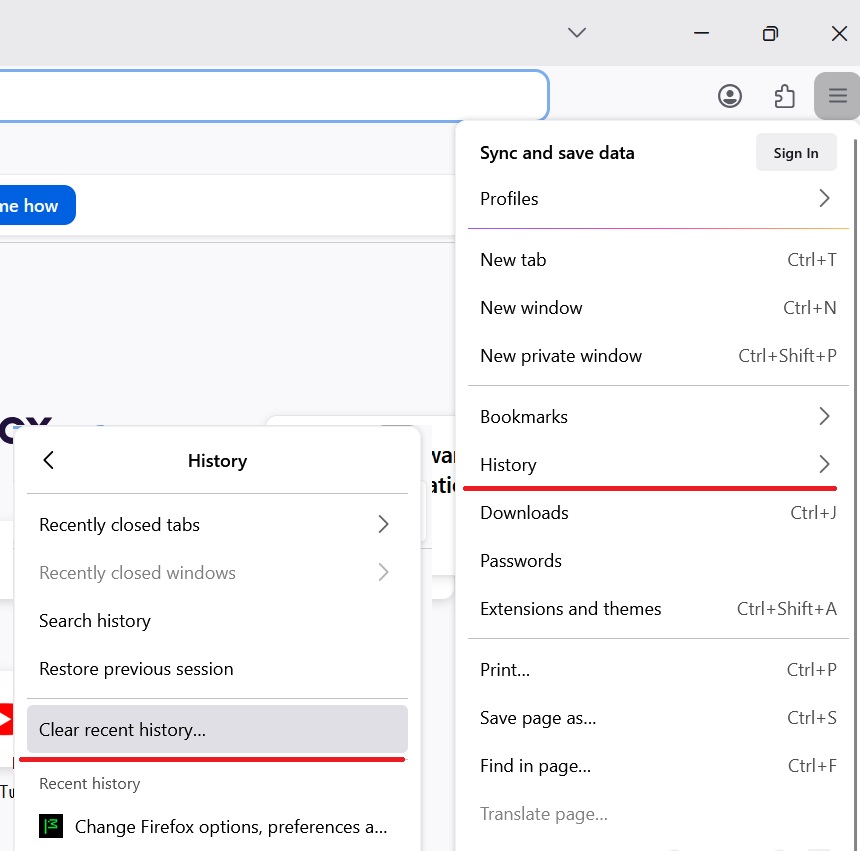Viewport: 860px width, 851px height.
Task: Click the green favicon beside Change Firefox options
Action: click(49, 826)
